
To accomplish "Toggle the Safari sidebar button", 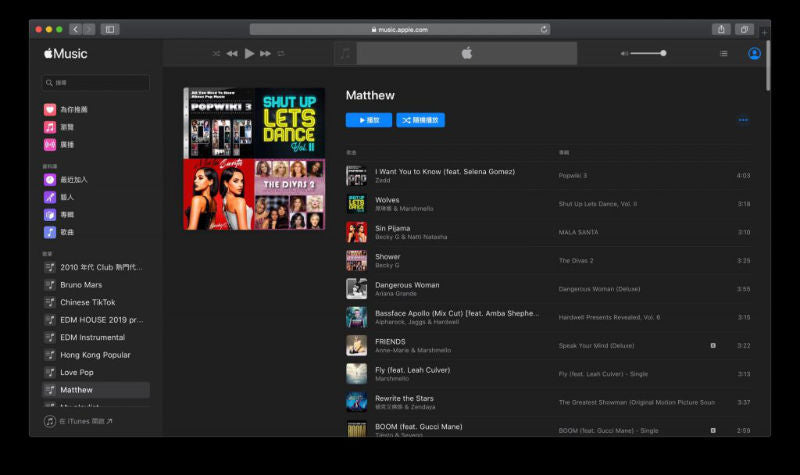I will (110, 29).
